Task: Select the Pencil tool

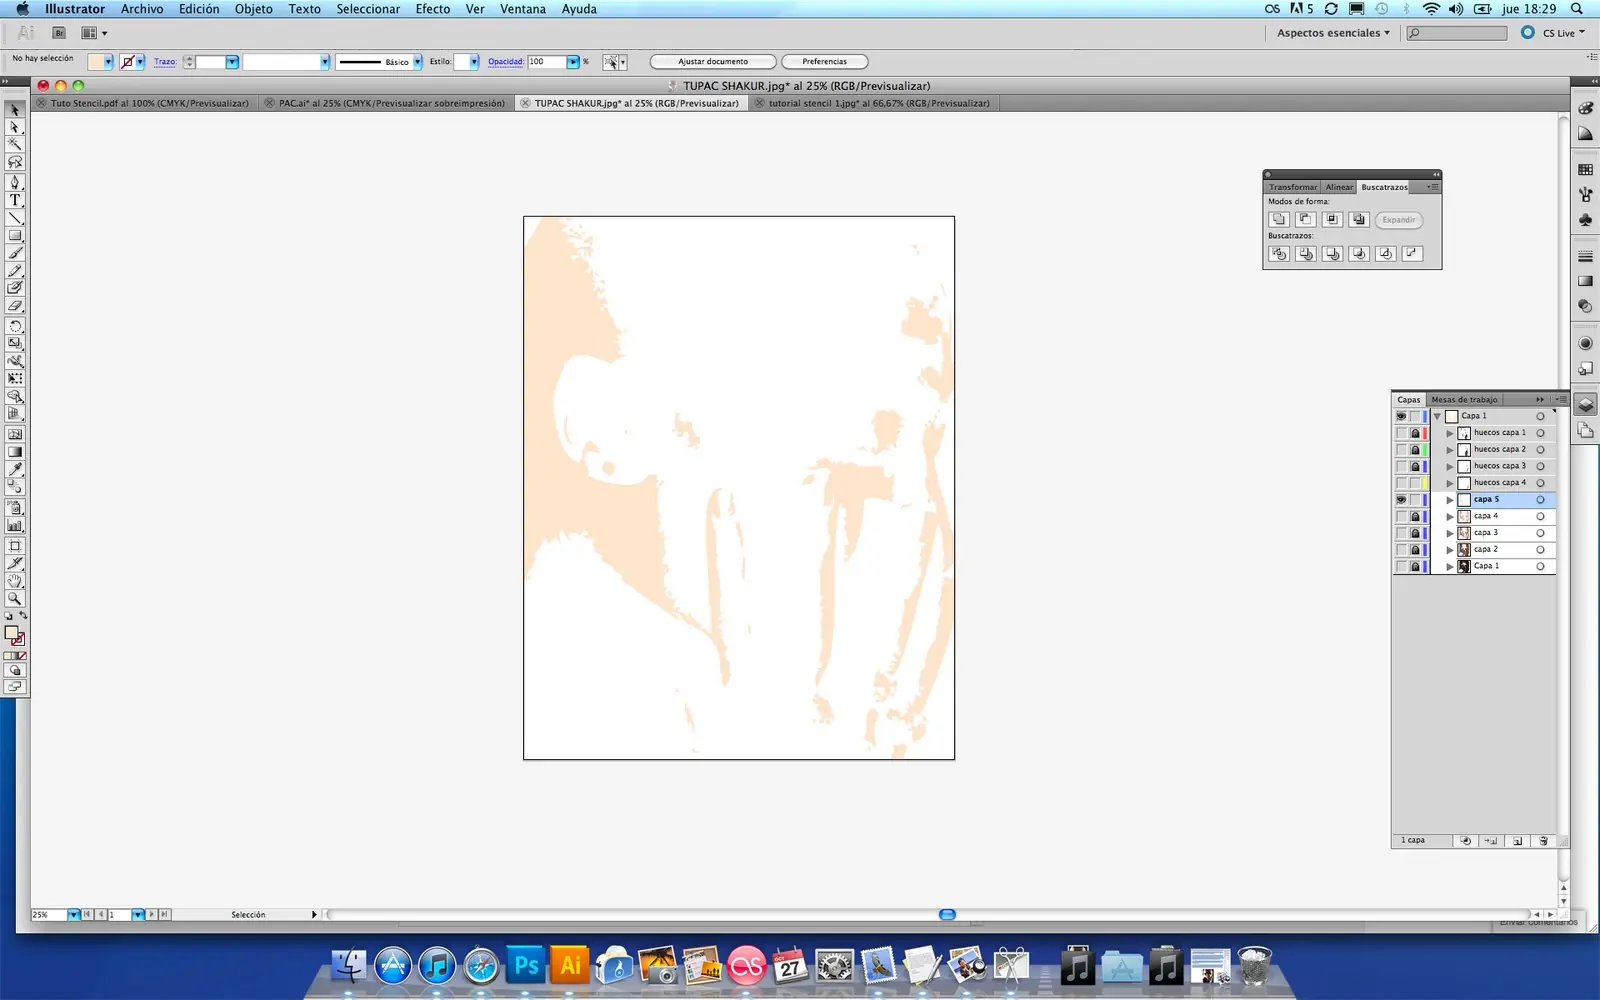Action: 15,270
